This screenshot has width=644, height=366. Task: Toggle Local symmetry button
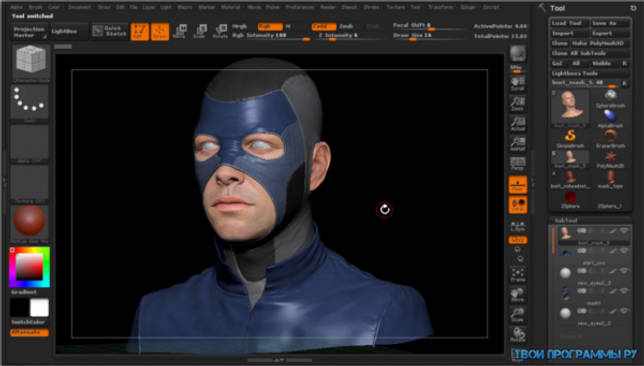click(x=518, y=205)
